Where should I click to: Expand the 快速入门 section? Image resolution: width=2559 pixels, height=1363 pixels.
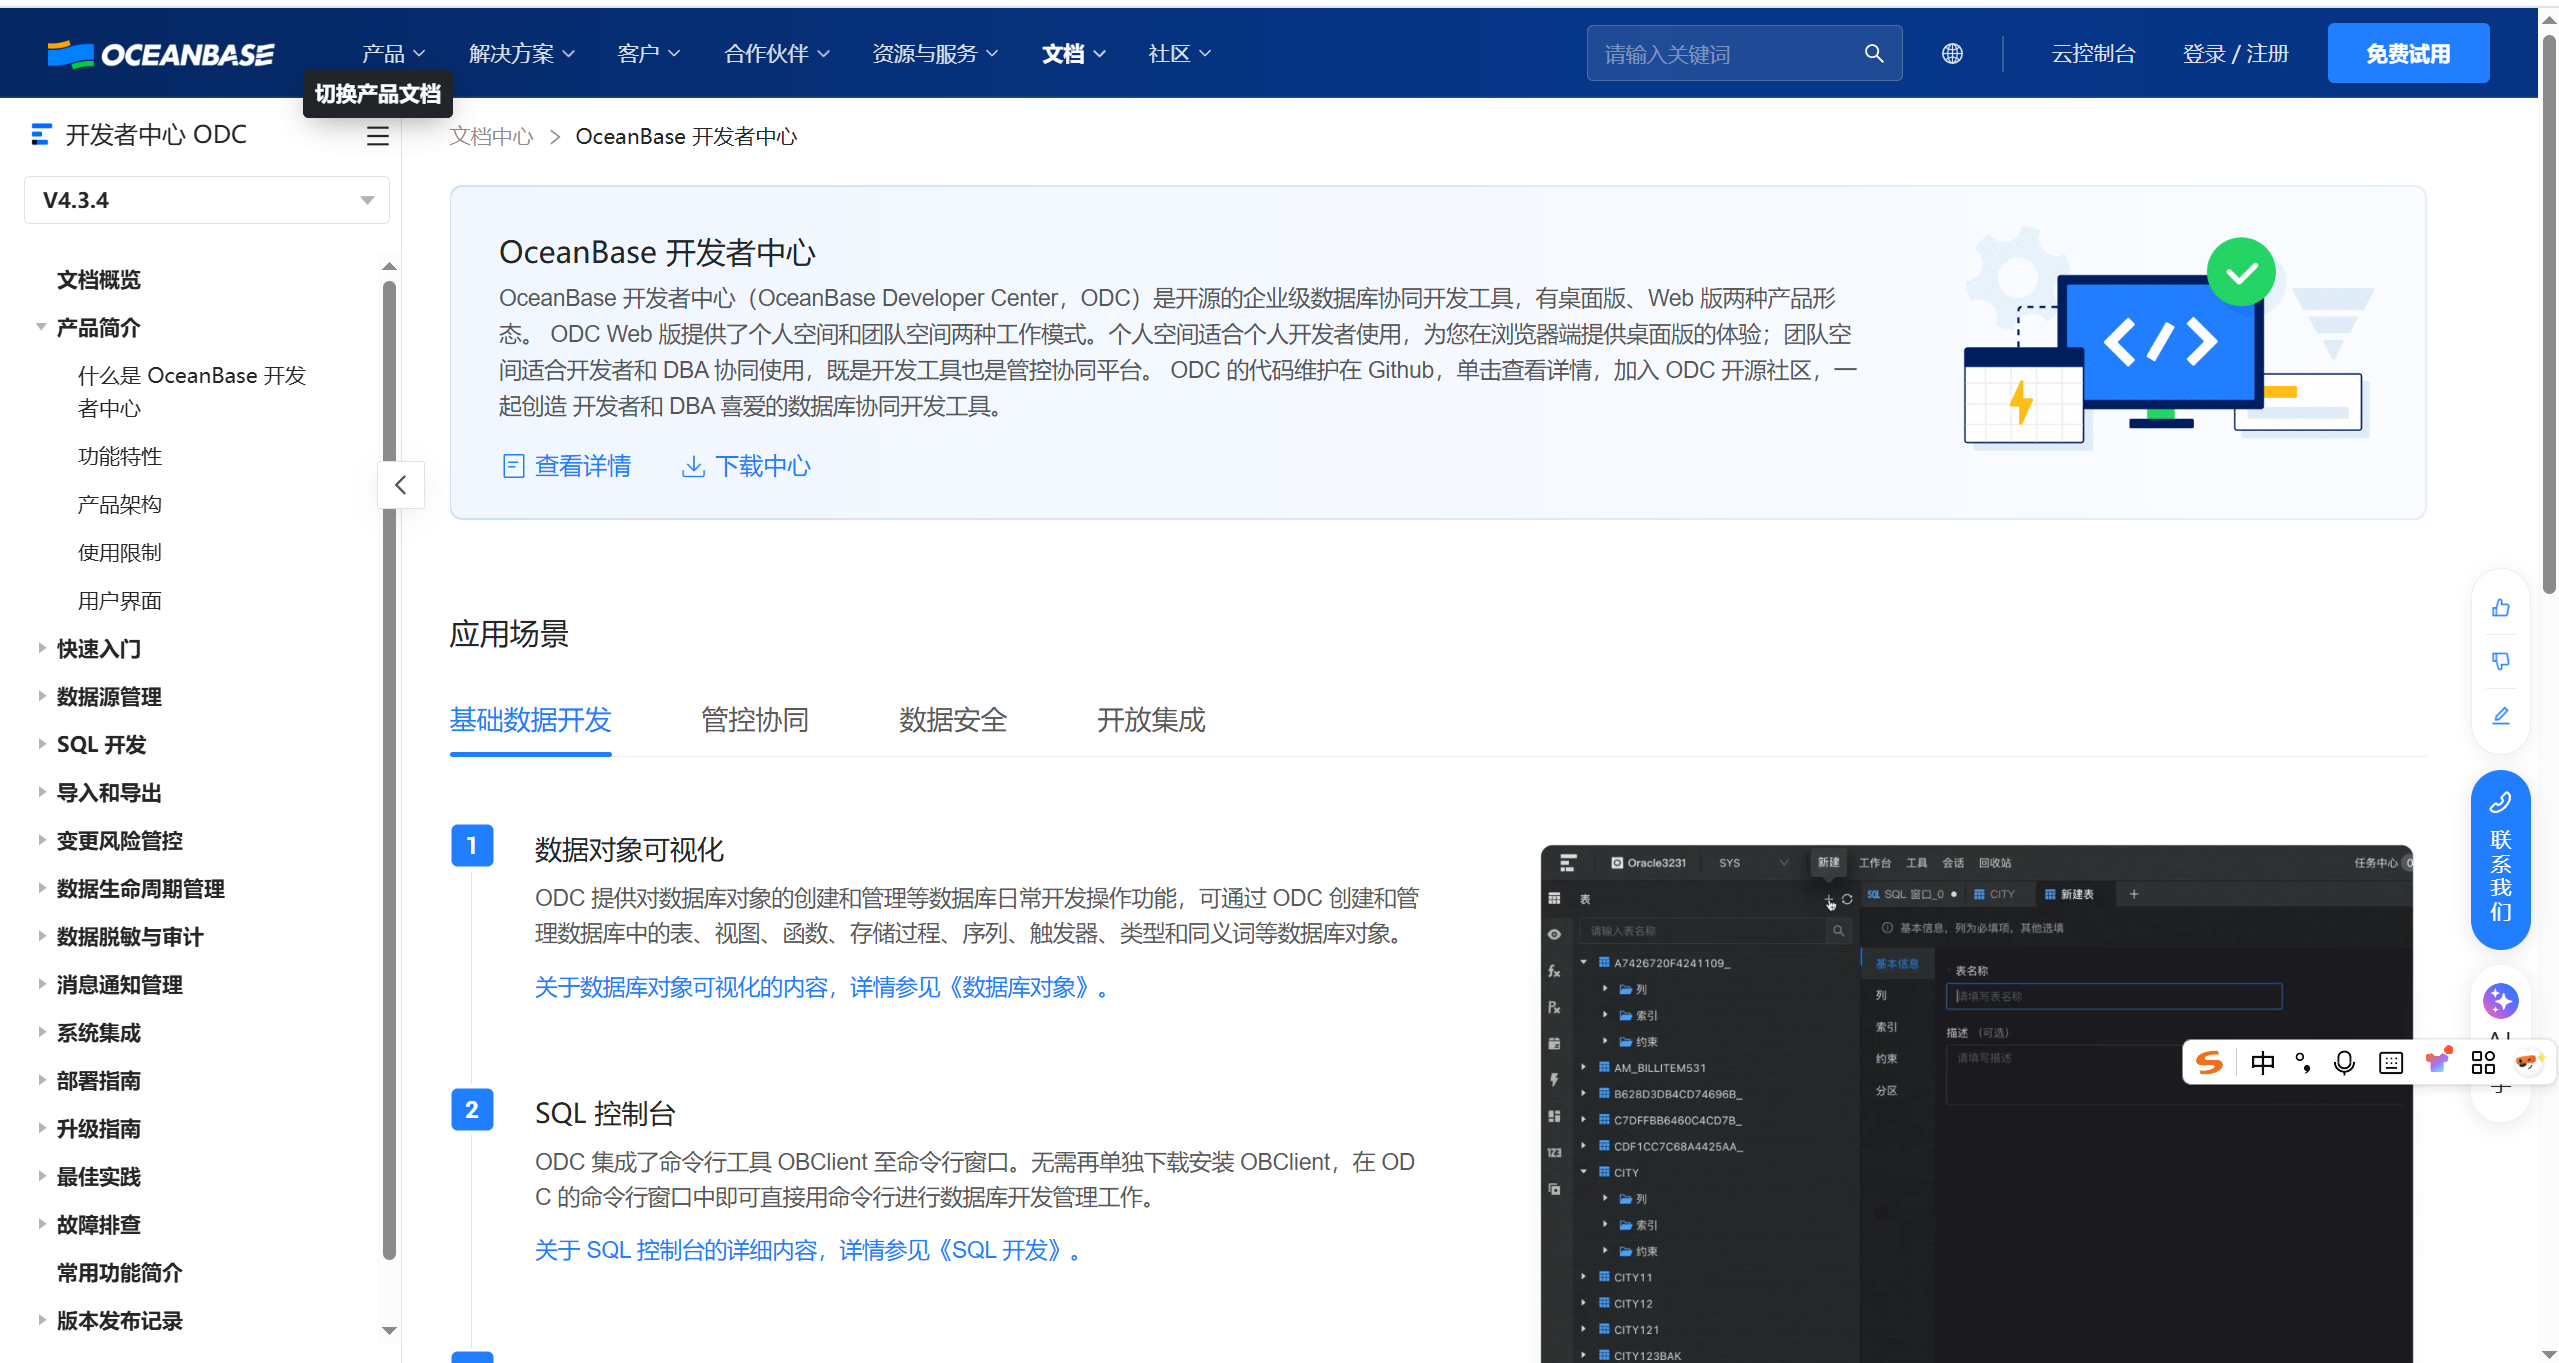[98, 648]
